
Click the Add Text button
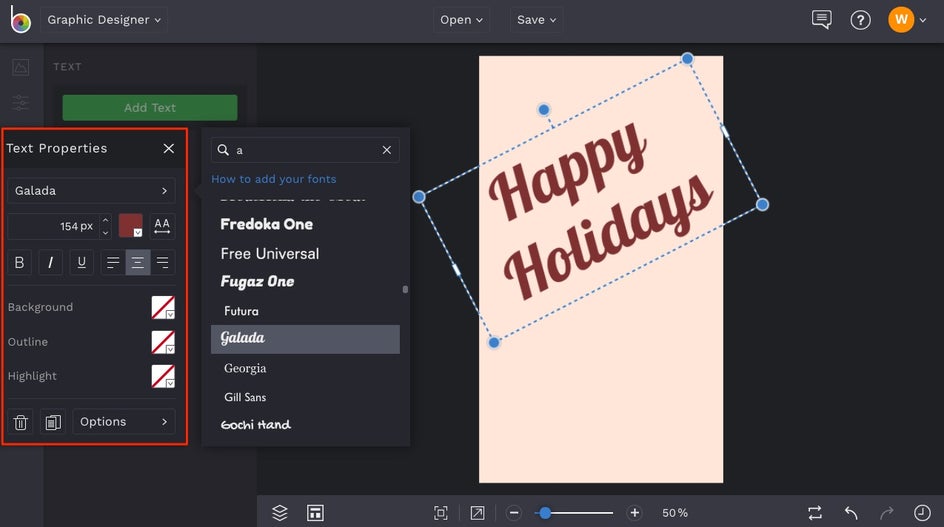click(x=150, y=107)
